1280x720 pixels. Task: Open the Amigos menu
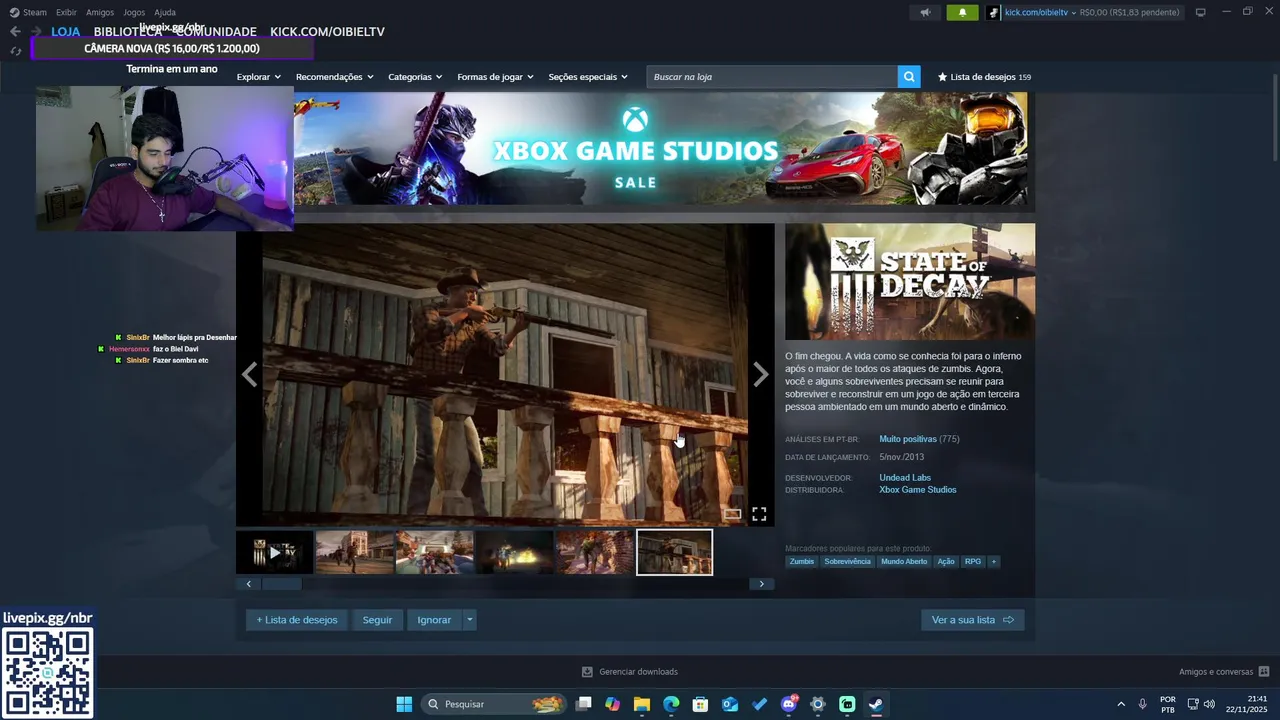pyautogui.click(x=100, y=12)
